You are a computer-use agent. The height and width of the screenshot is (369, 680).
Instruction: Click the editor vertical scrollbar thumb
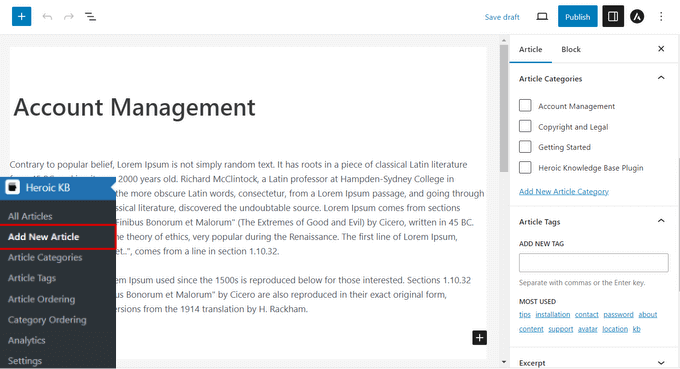point(503,108)
